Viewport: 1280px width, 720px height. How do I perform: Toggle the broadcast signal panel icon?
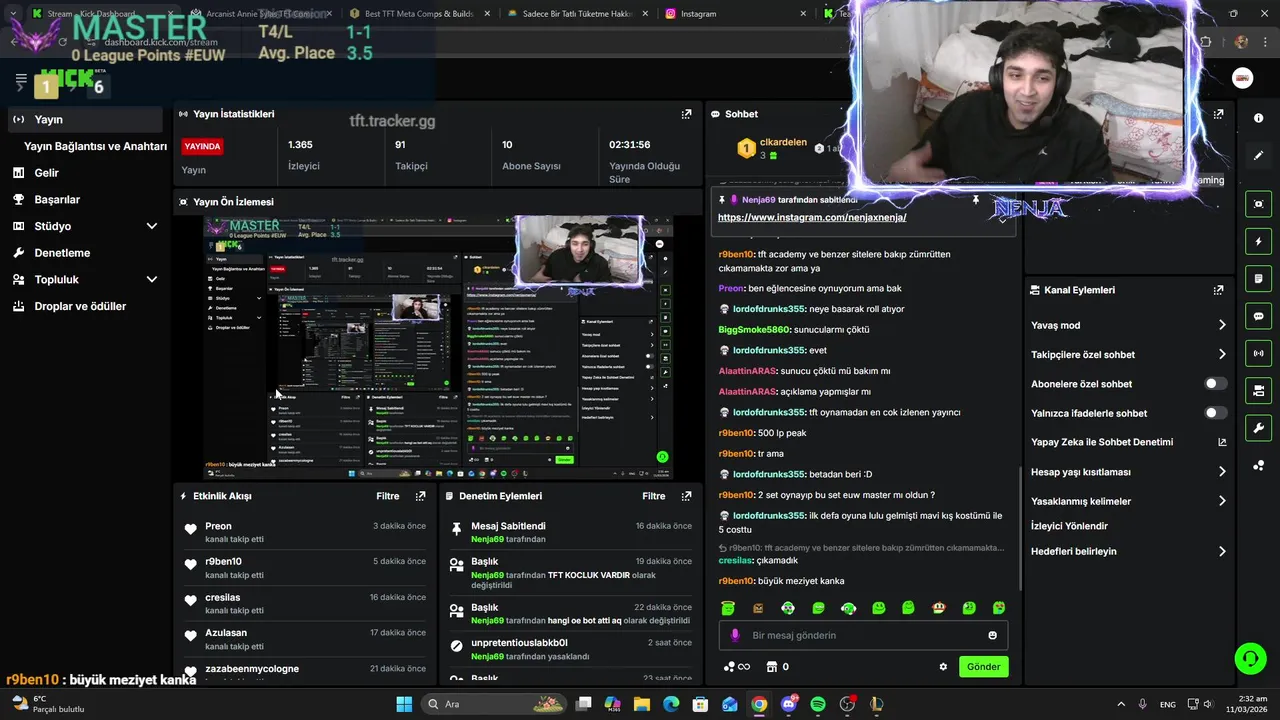pos(1258,353)
